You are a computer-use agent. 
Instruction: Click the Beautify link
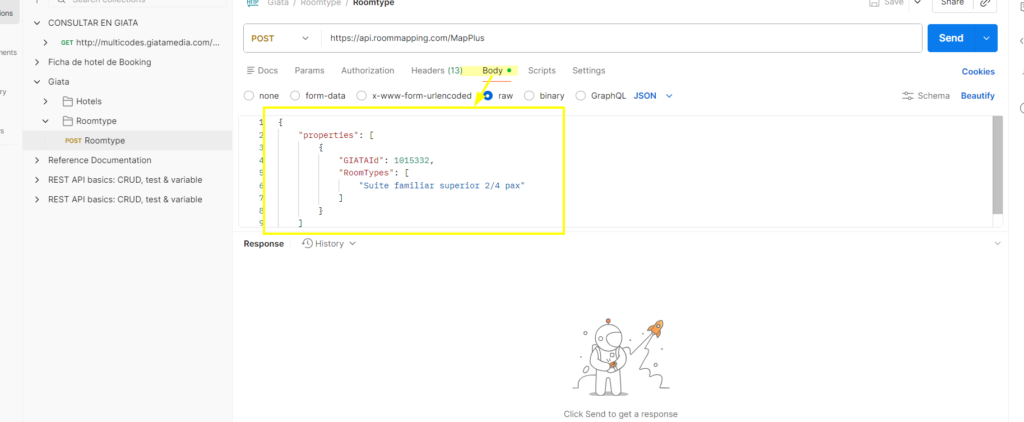(x=977, y=96)
